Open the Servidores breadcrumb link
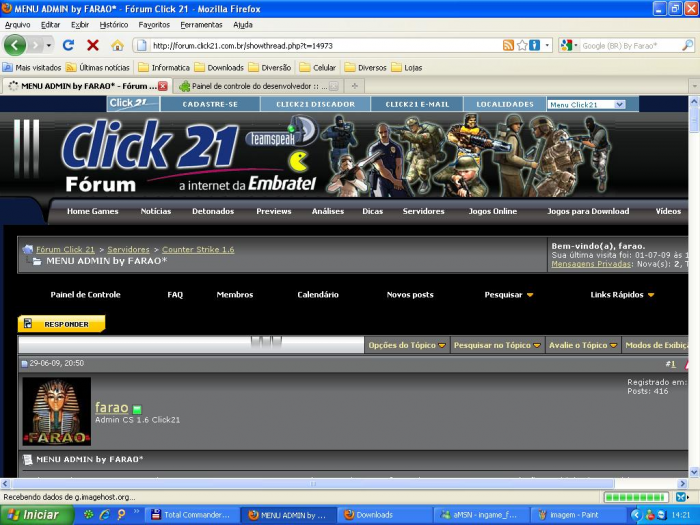 (128, 250)
